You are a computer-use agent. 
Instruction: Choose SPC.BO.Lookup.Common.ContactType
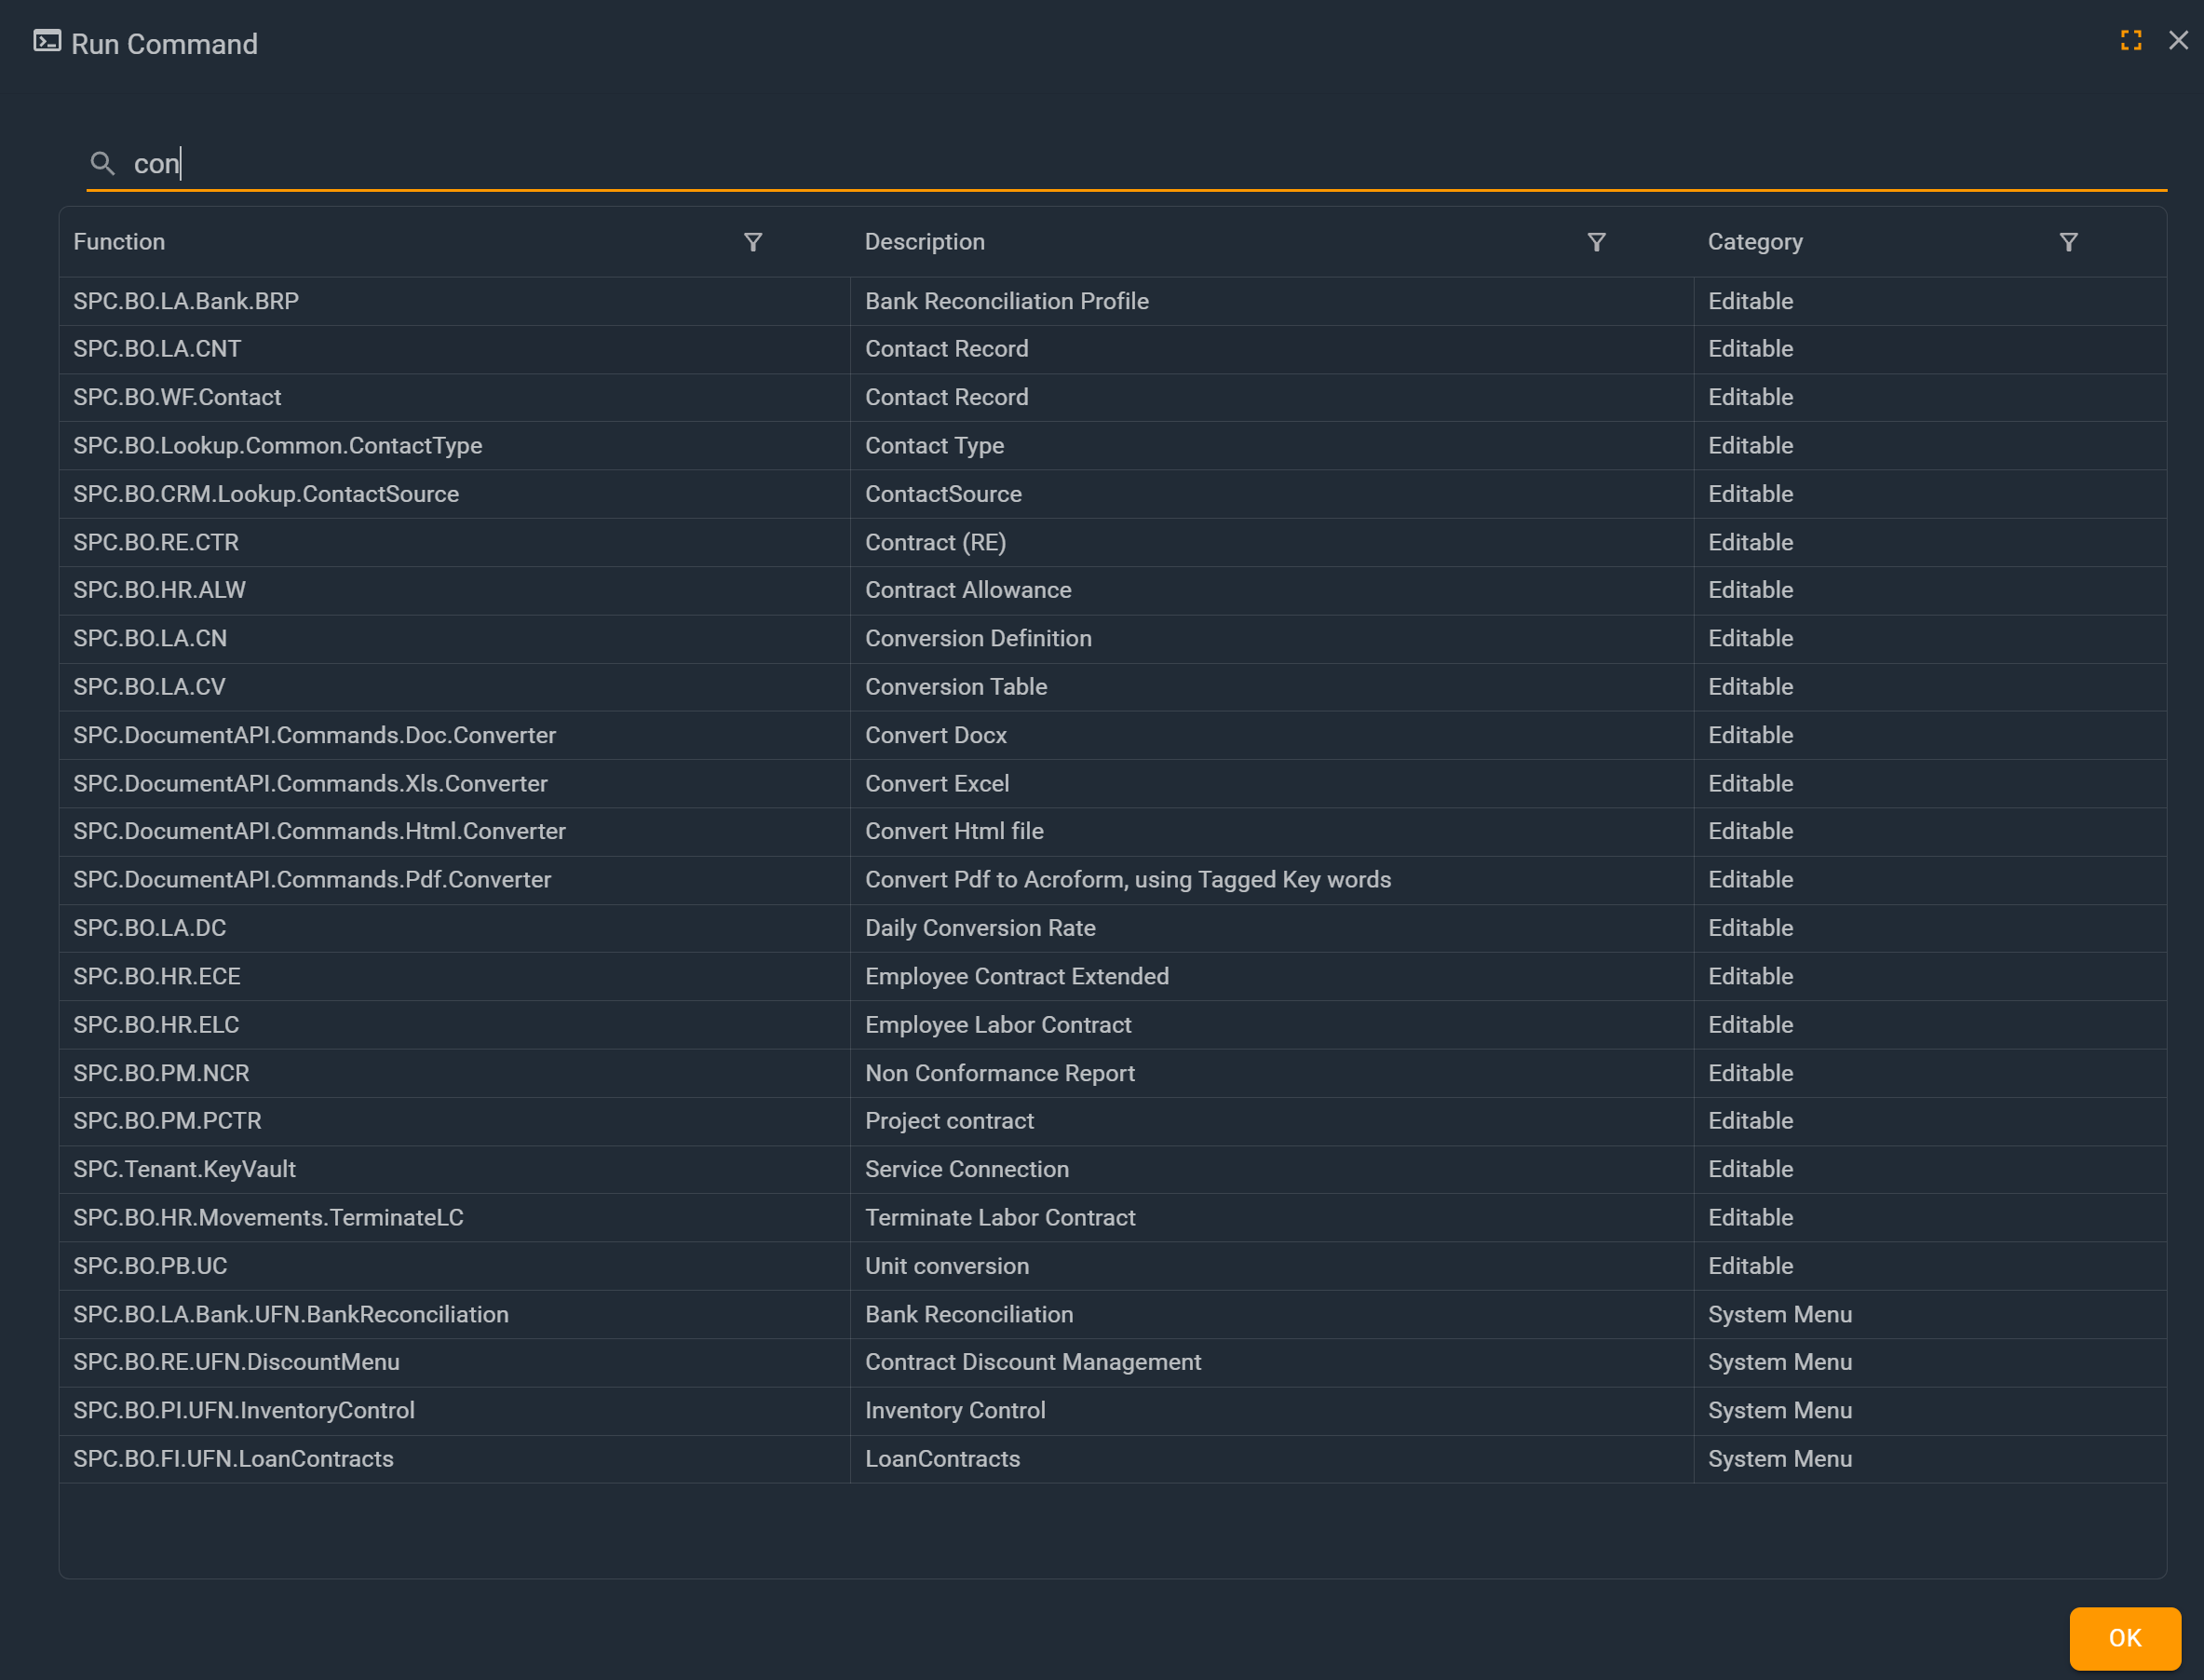[278, 446]
